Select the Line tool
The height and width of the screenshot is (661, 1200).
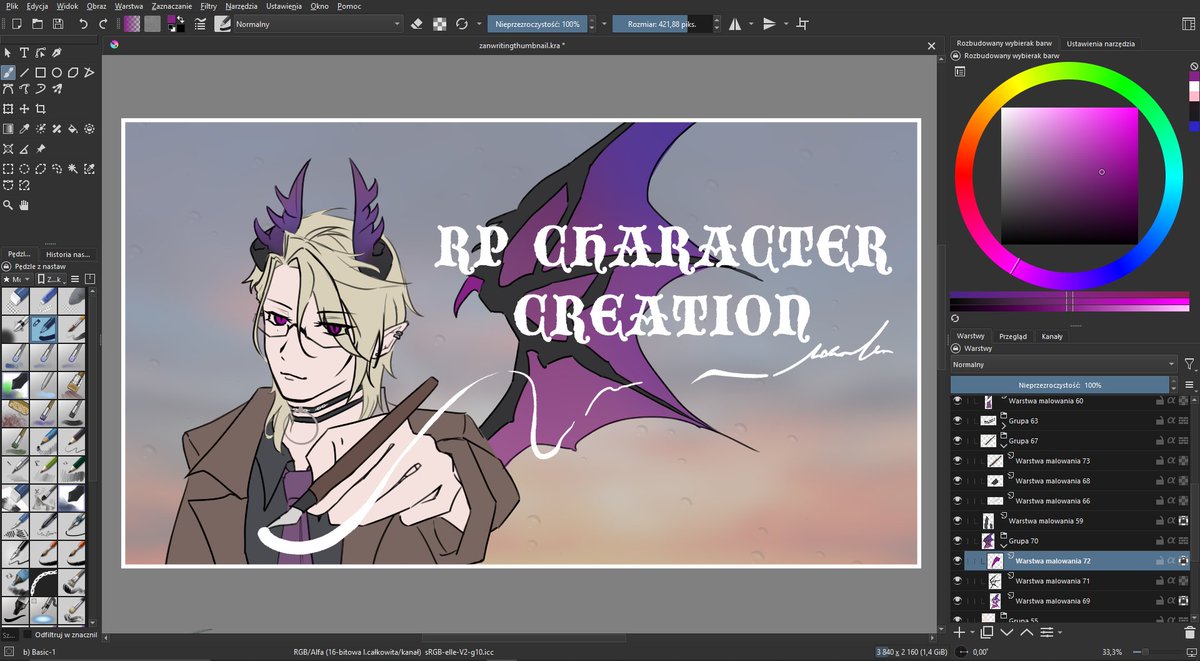pyautogui.click(x=24, y=72)
